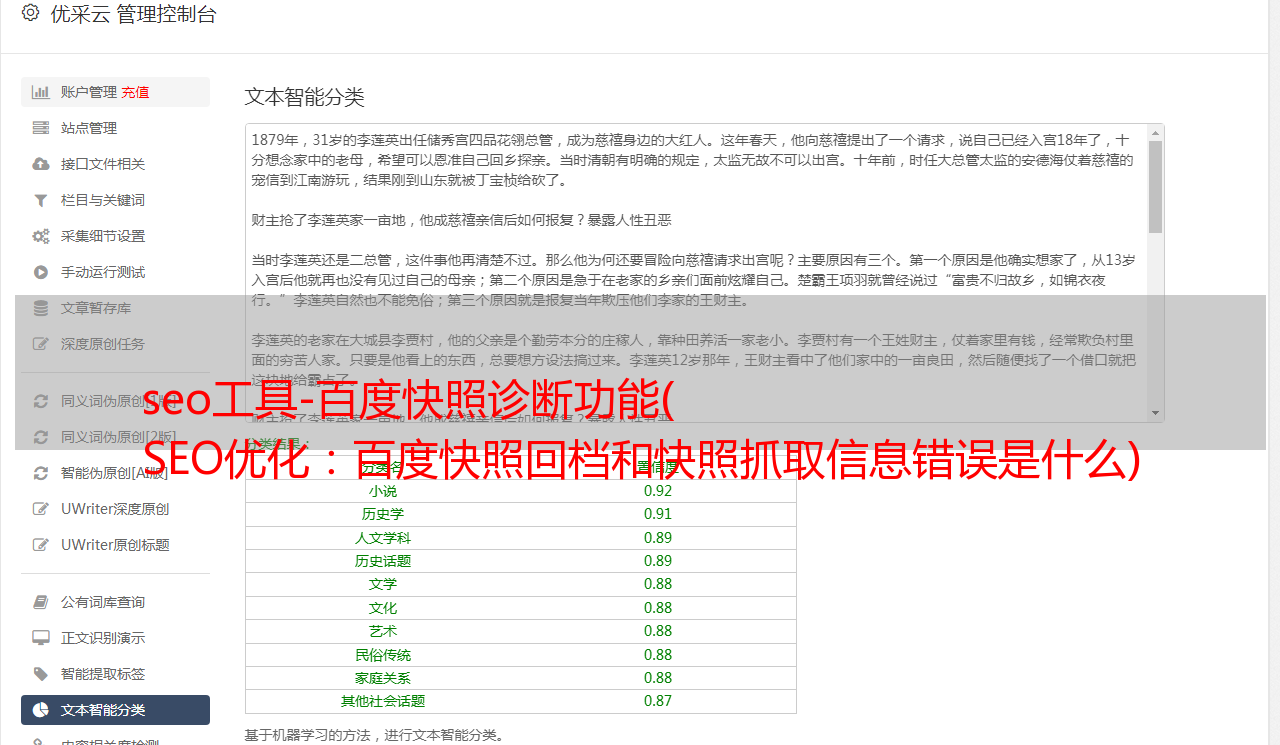The width and height of the screenshot is (1280, 745).
Task: Click the 手动运行测试 play icon
Action: [x=41, y=272]
